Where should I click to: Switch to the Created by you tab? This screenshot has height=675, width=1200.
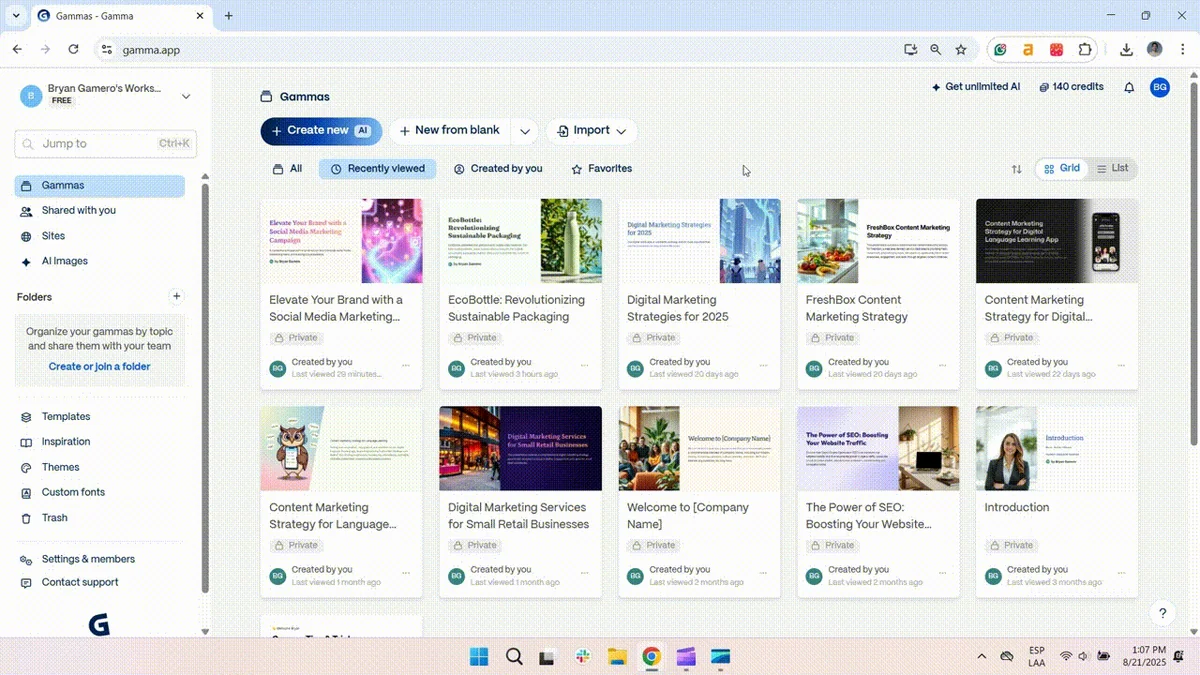pos(498,168)
